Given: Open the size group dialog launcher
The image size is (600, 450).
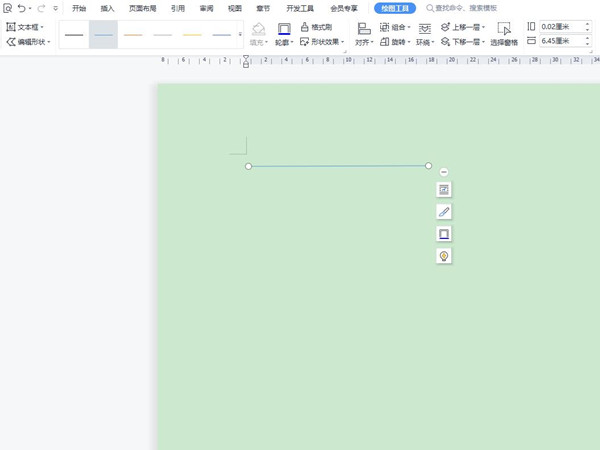Looking at the screenshot, I should pos(591,51).
